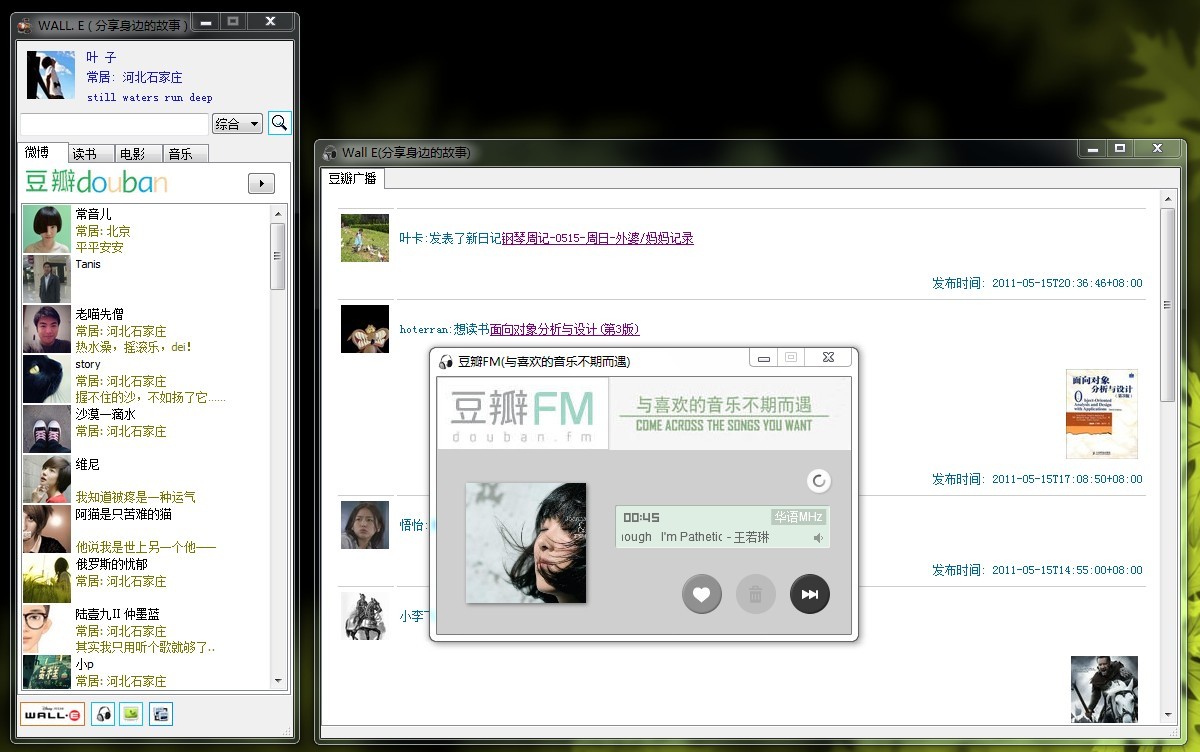Select contact 维尼 in the list
1200x752 pixels.
coord(146,480)
